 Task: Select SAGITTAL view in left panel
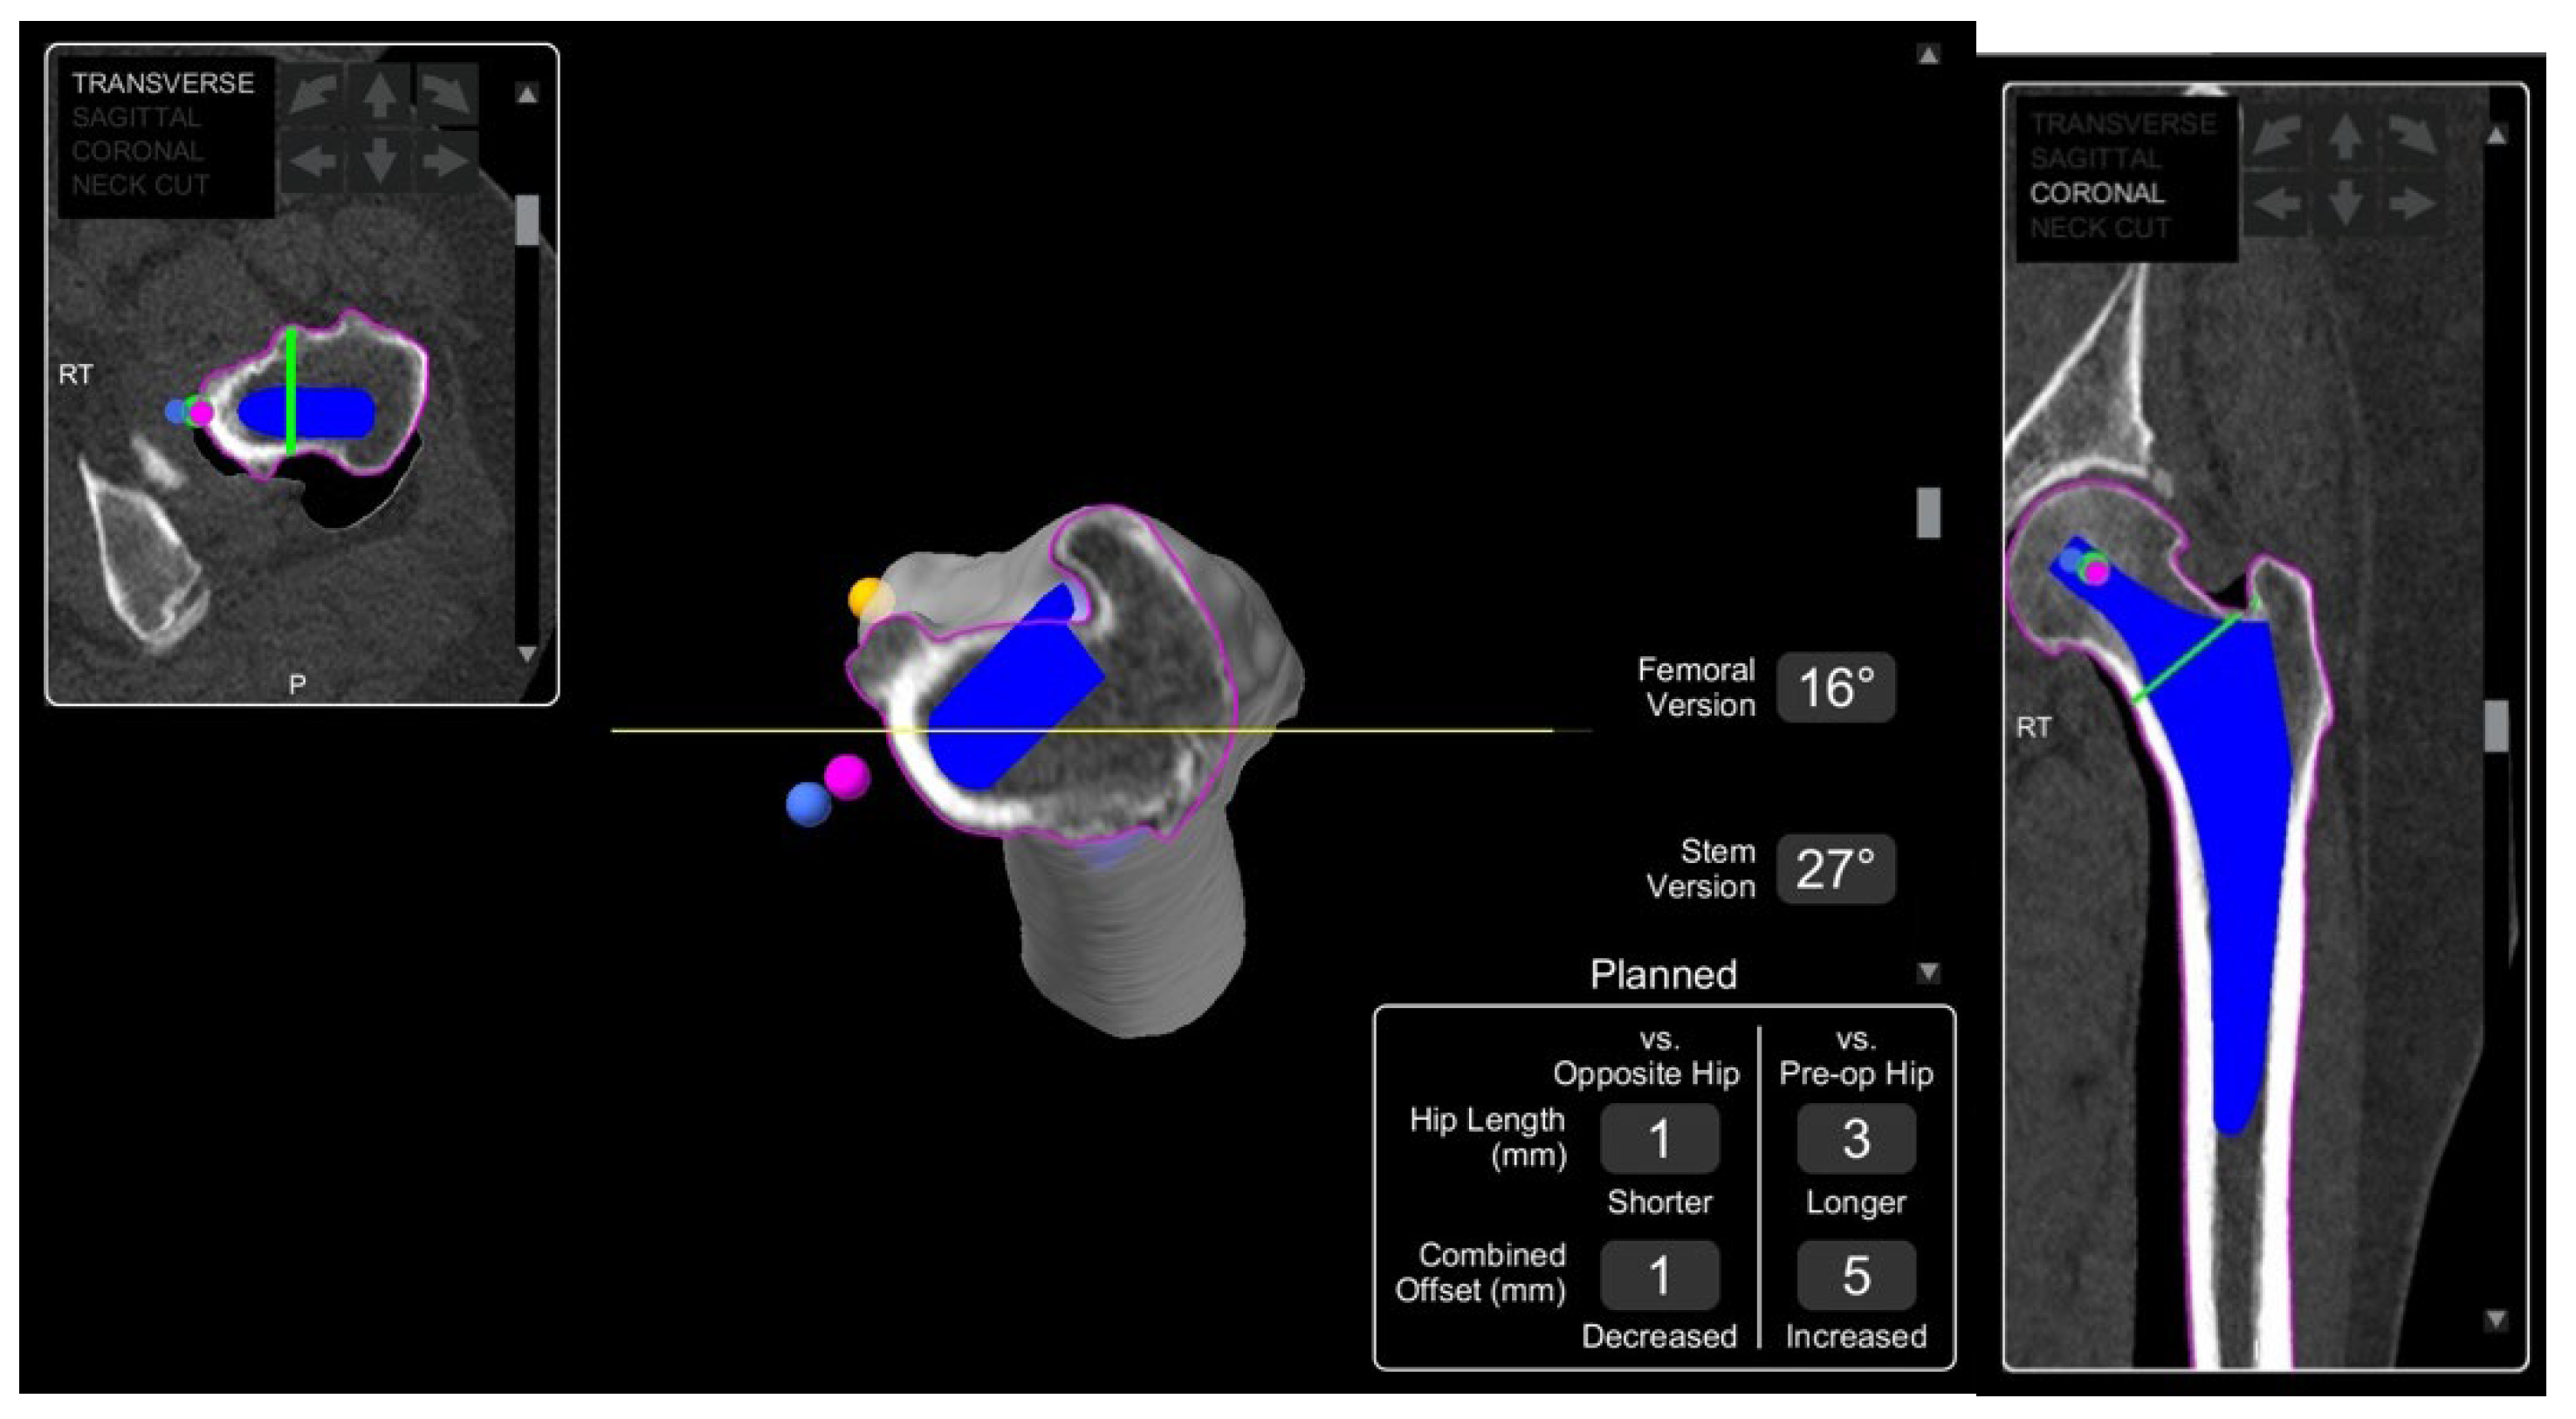[x=136, y=117]
